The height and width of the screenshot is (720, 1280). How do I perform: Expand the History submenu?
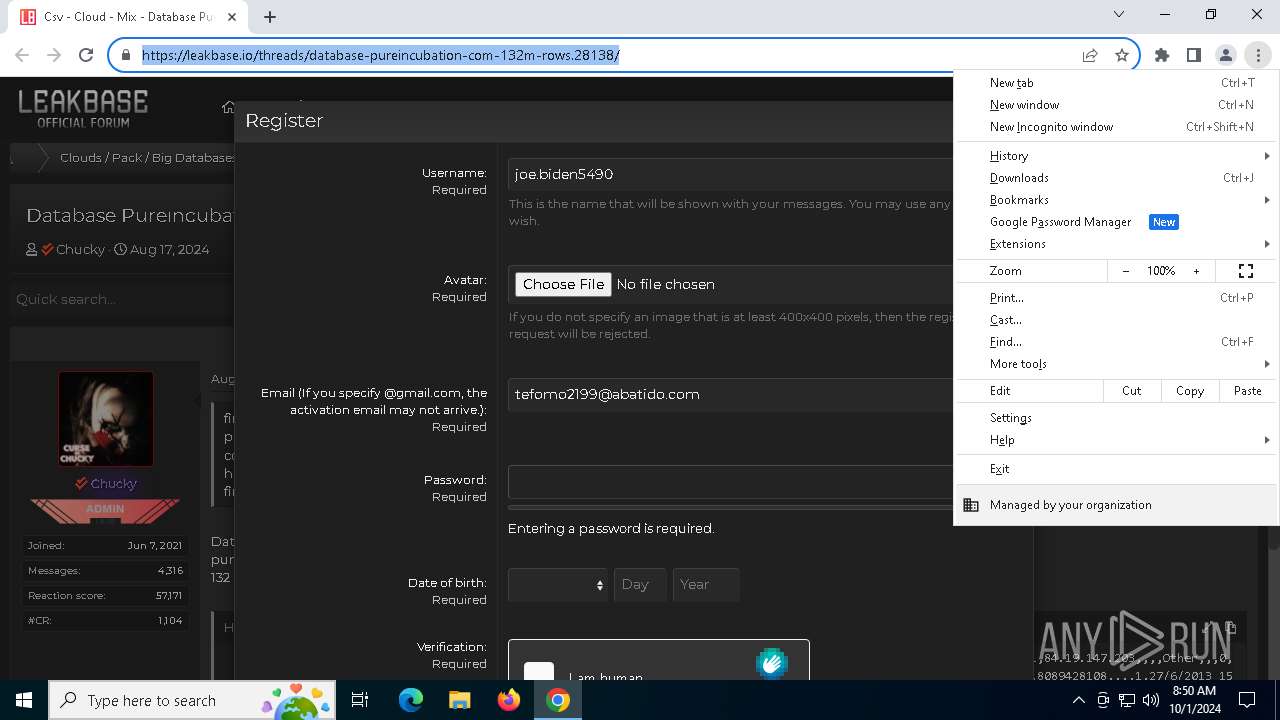click(1116, 156)
